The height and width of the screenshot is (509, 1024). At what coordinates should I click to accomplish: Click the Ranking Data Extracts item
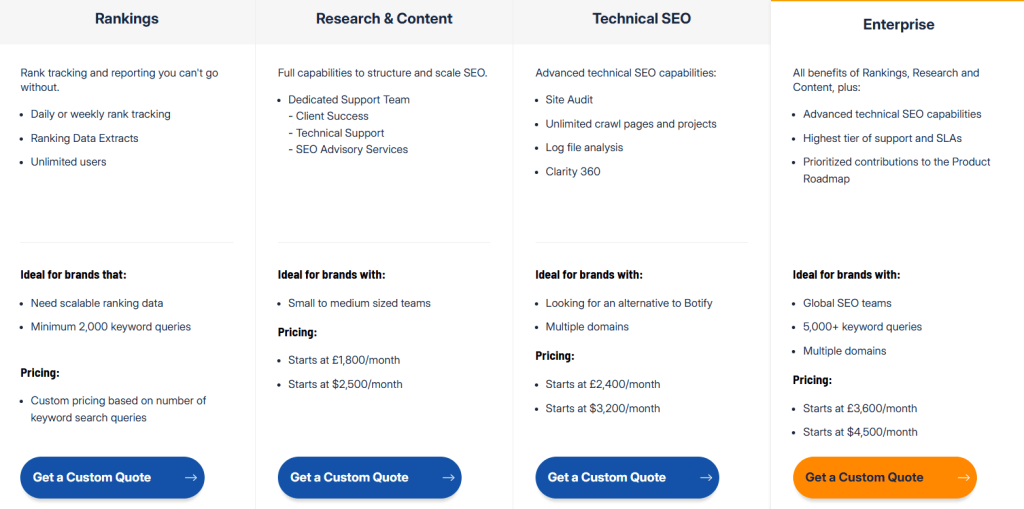[85, 138]
